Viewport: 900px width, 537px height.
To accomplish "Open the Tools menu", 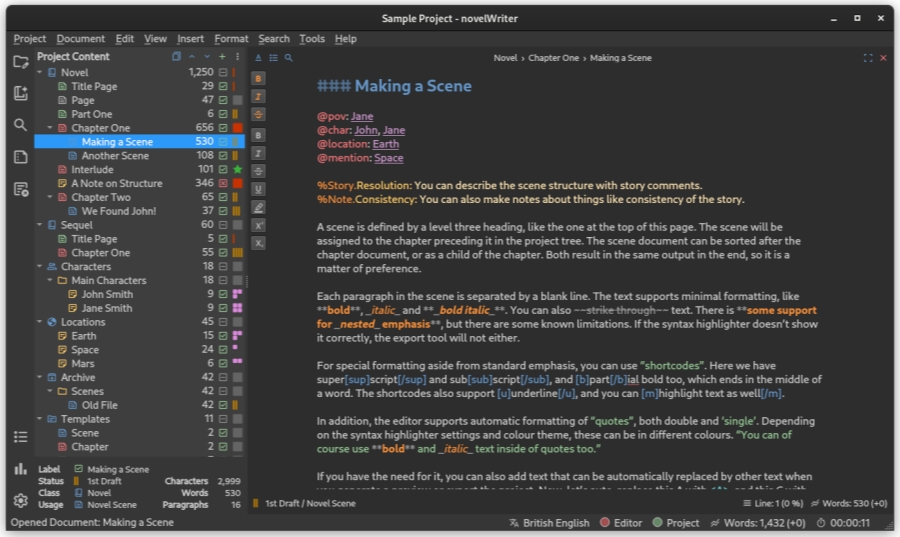I will [x=312, y=39].
